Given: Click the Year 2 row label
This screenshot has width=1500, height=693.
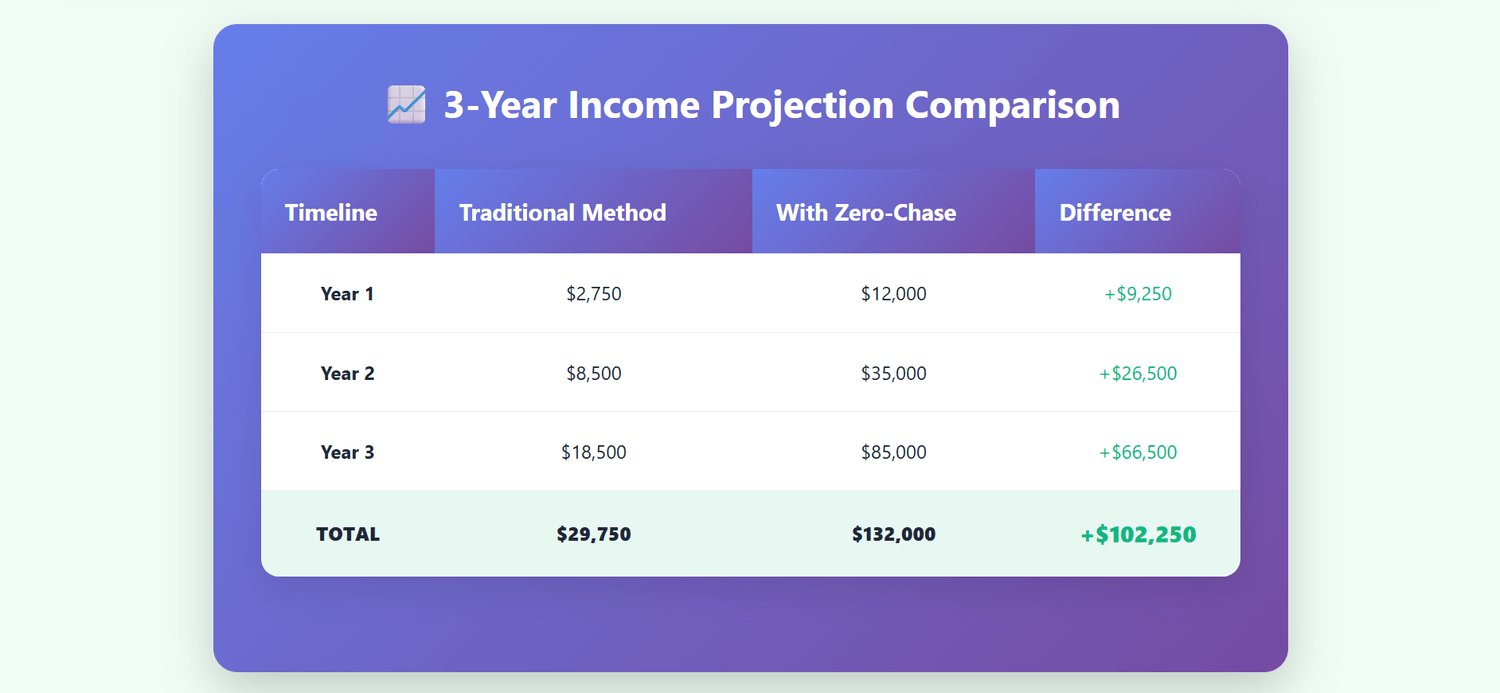Looking at the screenshot, I should click(x=347, y=373).
